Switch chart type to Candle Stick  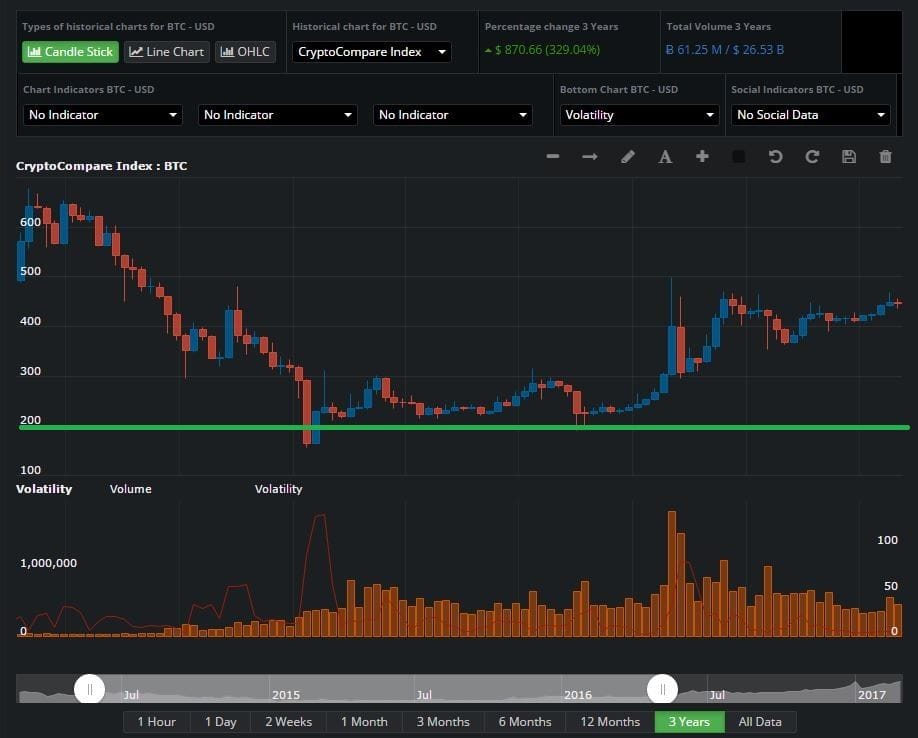tap(69, 51)
